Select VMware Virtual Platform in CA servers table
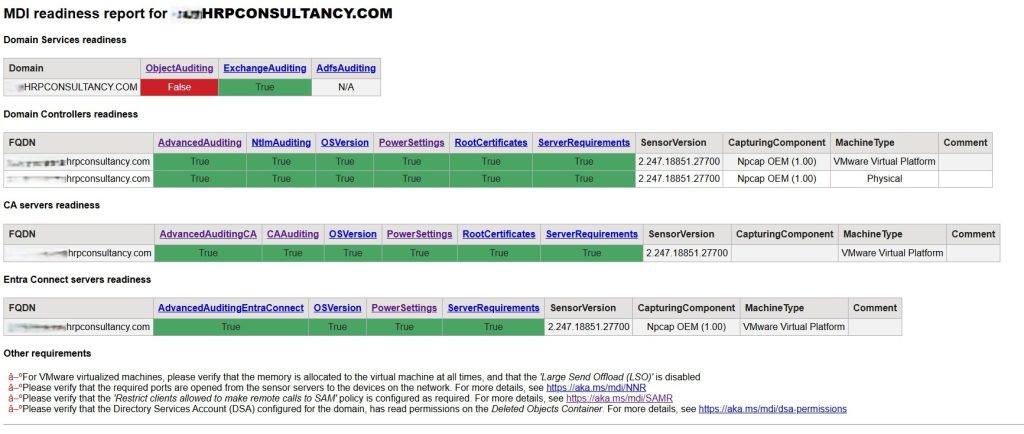This screenshot has width=1024, height=434. [892, 253]
